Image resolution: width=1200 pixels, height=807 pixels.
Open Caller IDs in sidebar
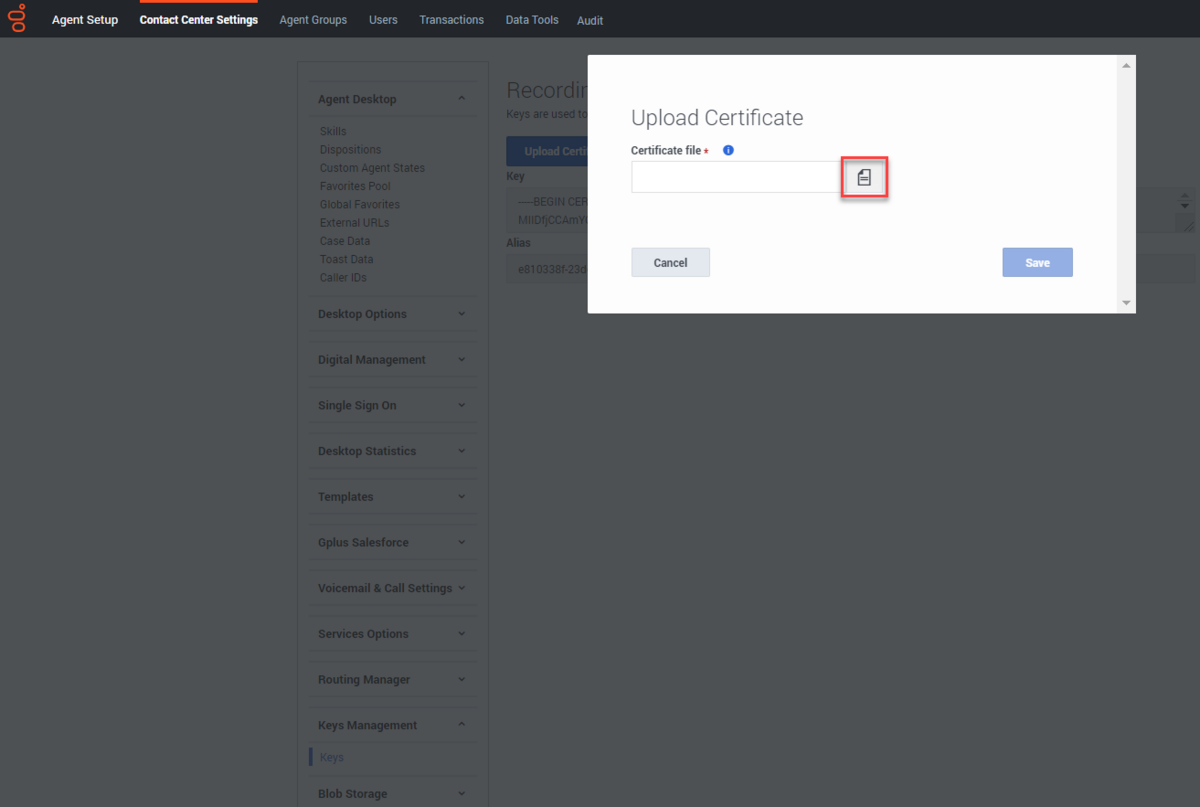point(343,277)
